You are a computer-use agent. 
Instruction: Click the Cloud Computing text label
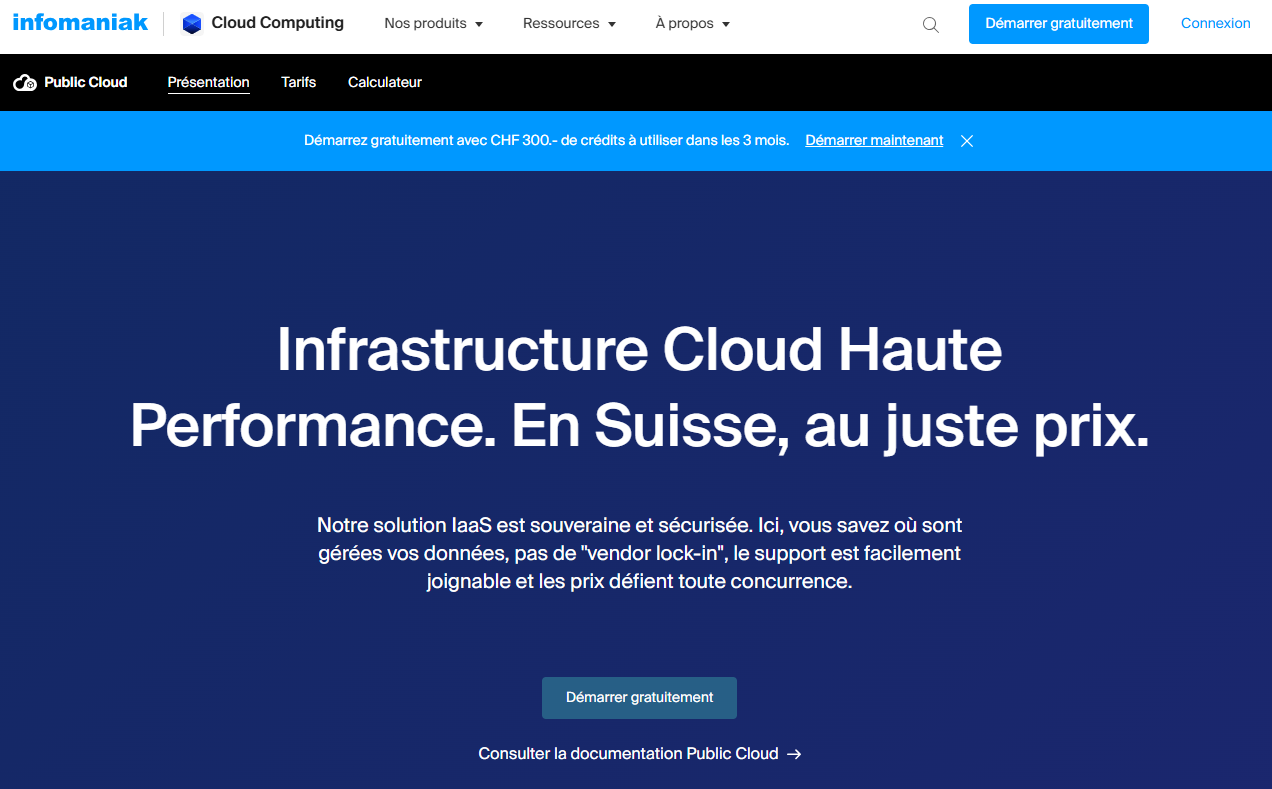[277, 23]
